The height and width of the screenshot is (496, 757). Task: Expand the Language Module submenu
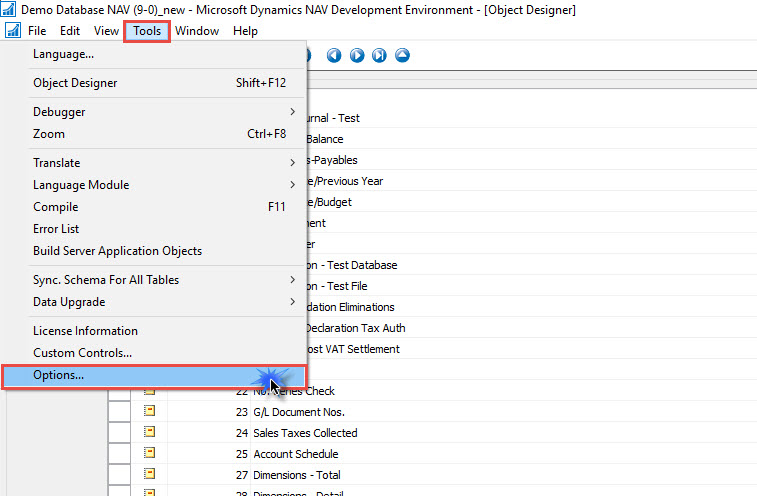[154, 185]
